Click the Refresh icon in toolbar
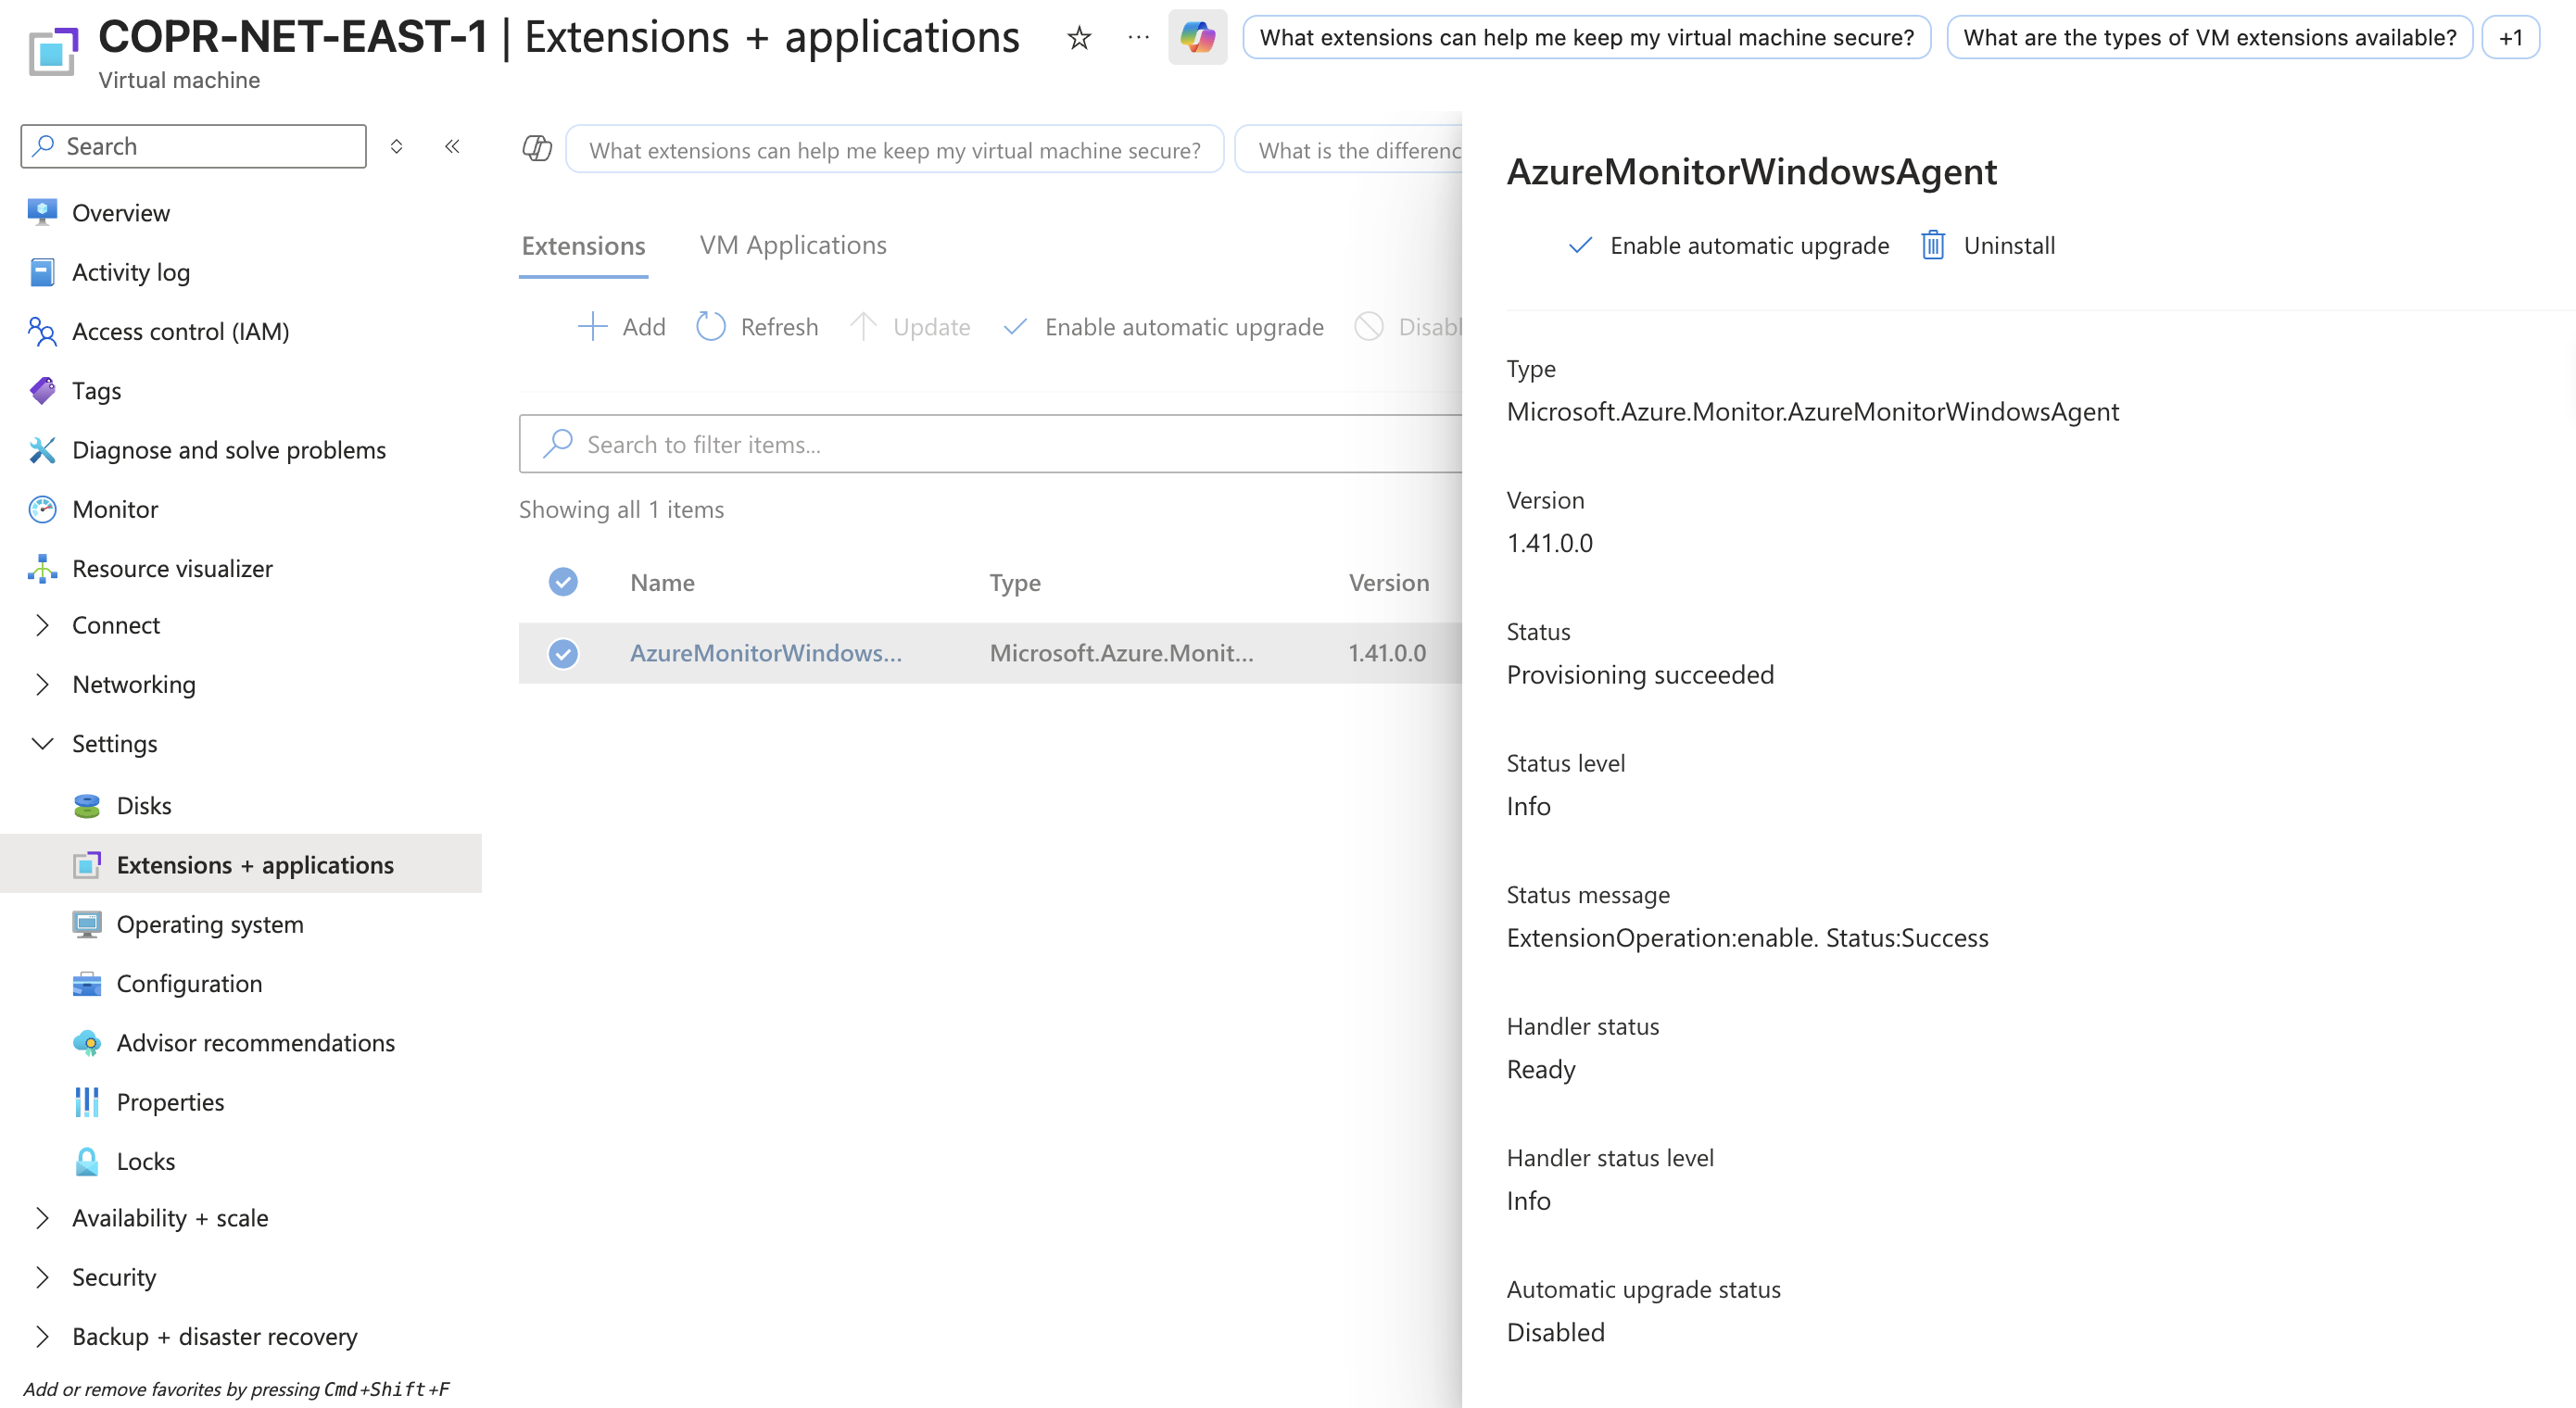Screen dimensions: 2576x1408 point(710,326)
